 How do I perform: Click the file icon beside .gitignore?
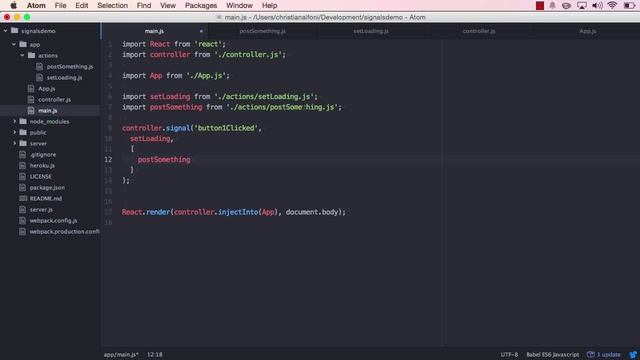(x=22, y=154)
